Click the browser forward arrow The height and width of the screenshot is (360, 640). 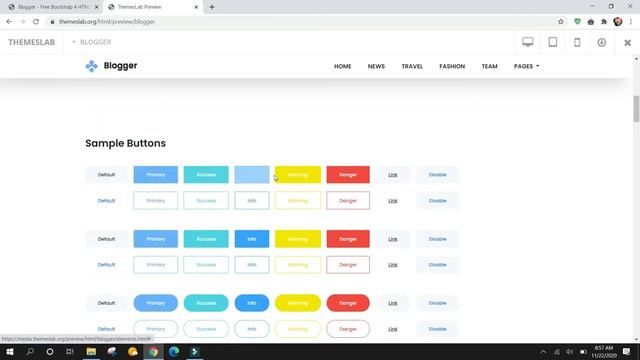click(x=22, y=22)
